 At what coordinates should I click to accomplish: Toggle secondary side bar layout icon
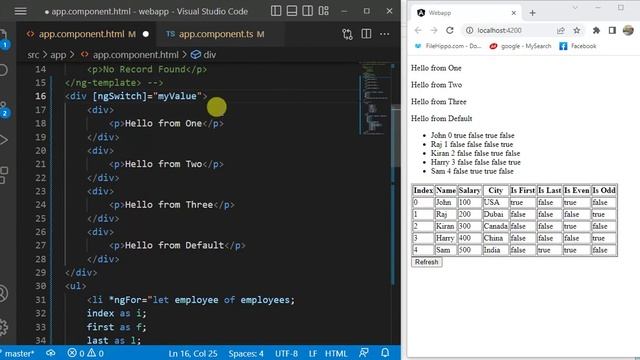308,11
